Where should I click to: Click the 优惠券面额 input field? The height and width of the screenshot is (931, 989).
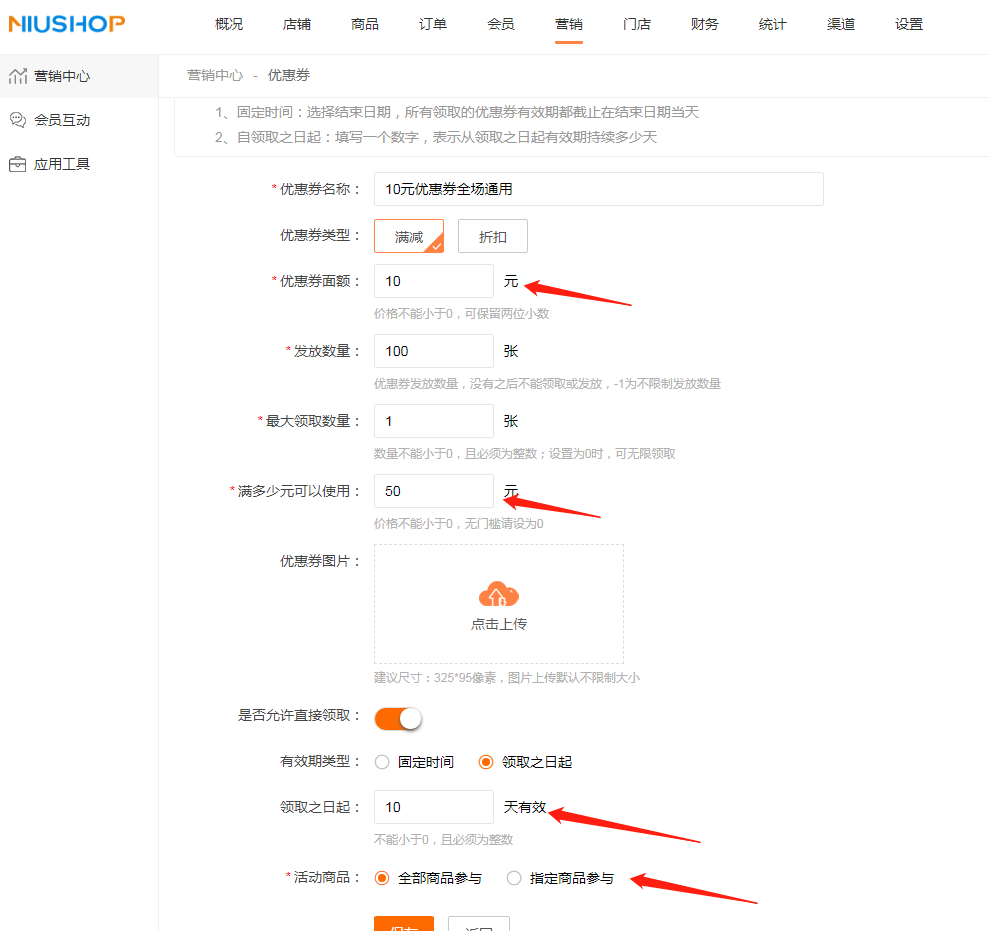[433, 281]
